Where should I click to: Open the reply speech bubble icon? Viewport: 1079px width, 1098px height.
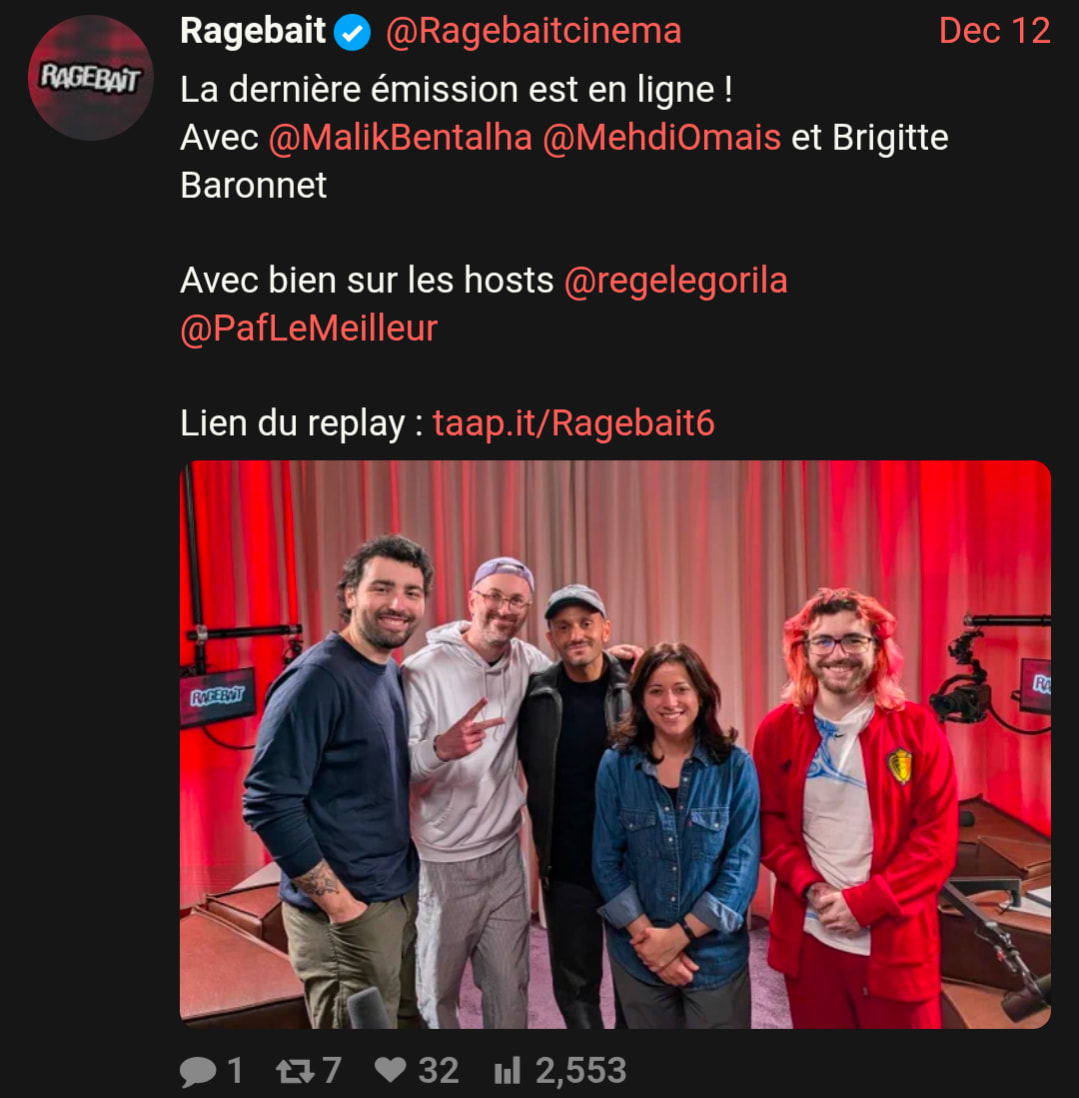coord(198,1071)
